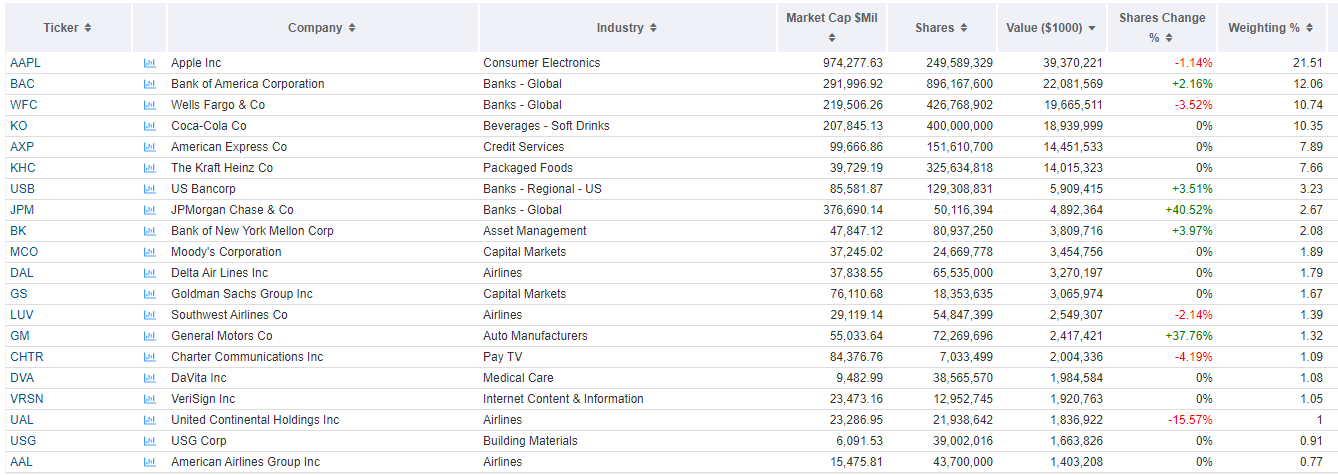Open the chart icon for Apple Inc

pyautogui.click(x=150, y=63)
